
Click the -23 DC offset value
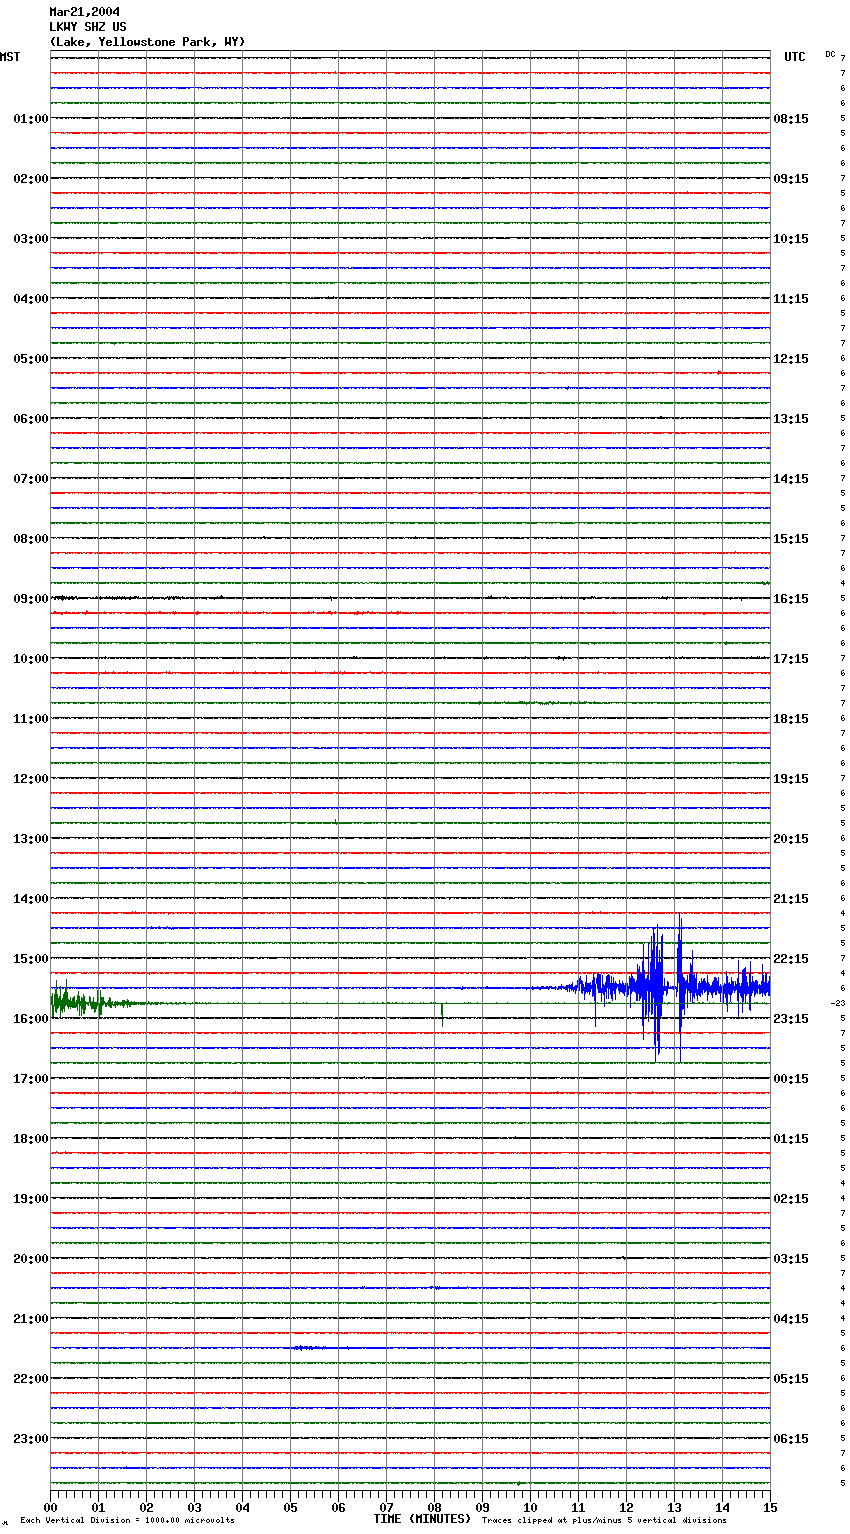[x=838, y=1003]
